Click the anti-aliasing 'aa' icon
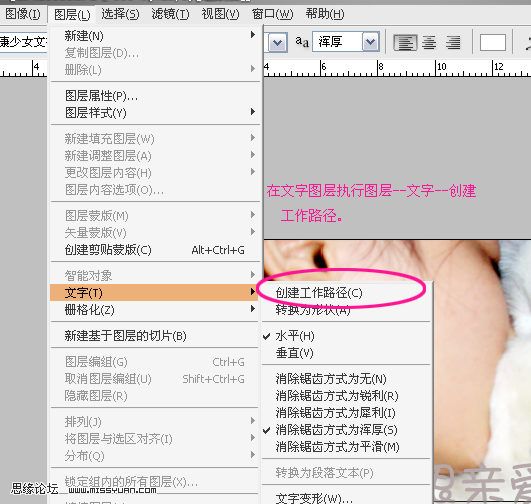The width and height of the screenshot is (531, 504). pos(302,42)
